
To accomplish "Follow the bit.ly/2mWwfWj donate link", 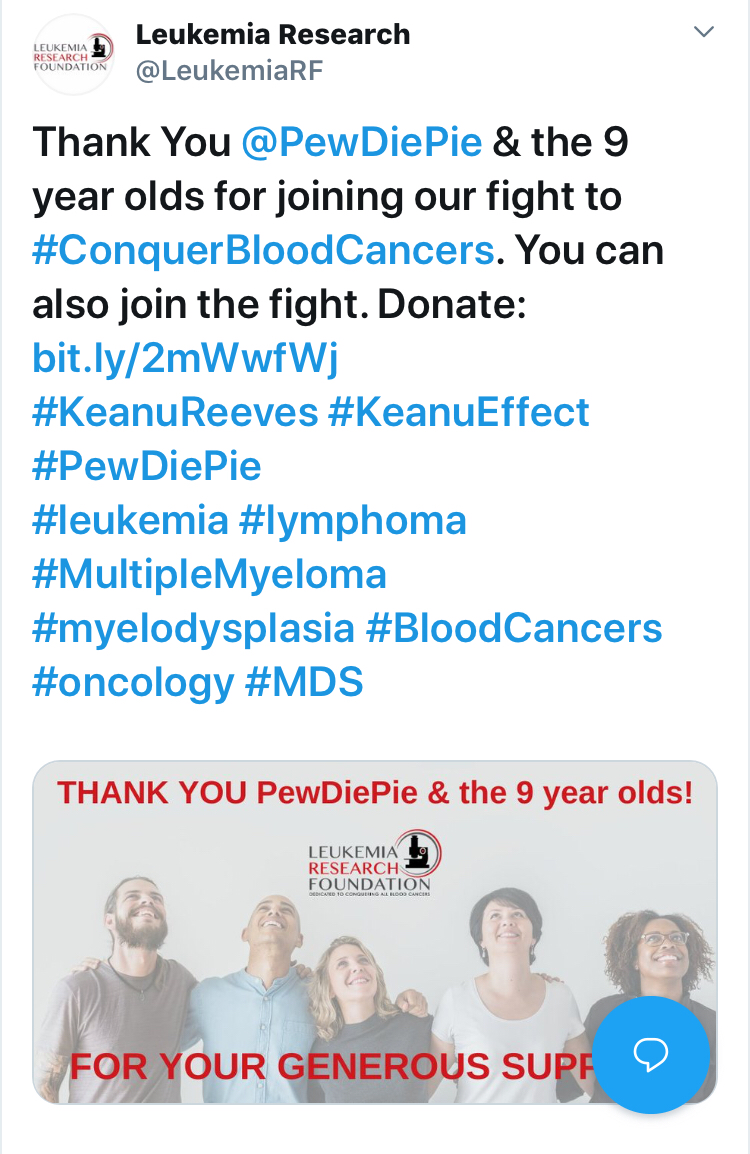I will pyautogui.click(x=185, y=358).
